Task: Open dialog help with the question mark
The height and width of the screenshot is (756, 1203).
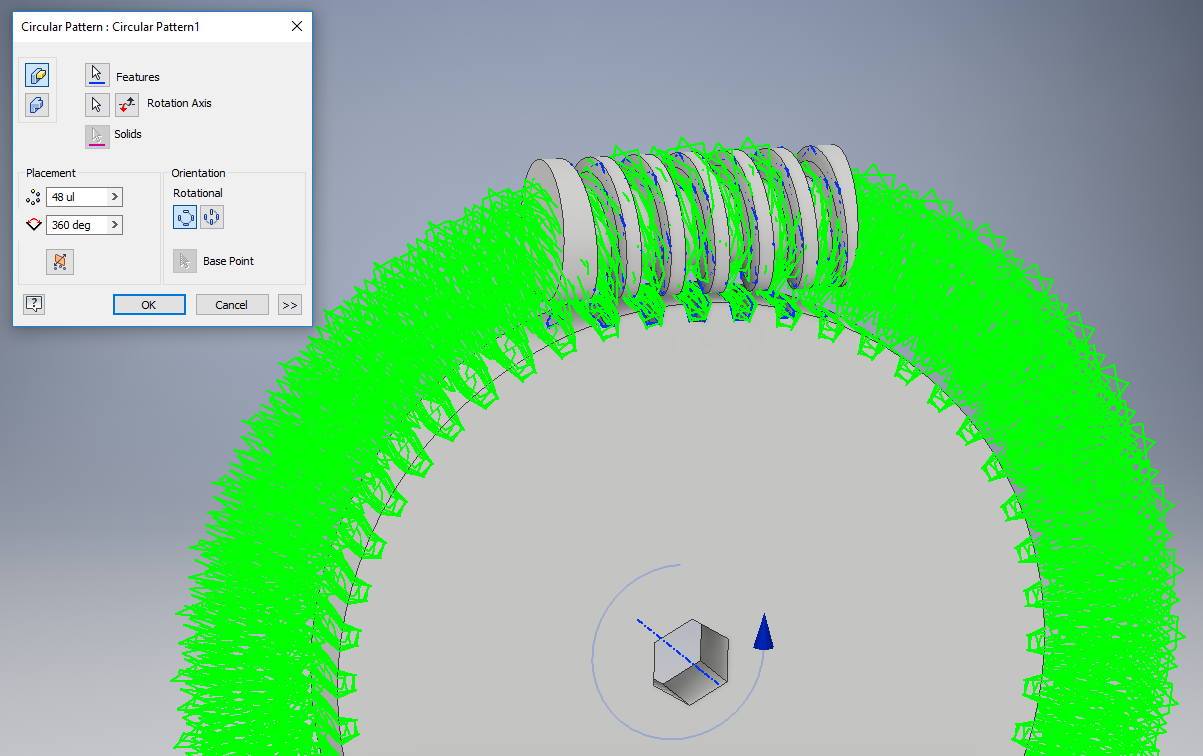Action: (x=34, y=304)
